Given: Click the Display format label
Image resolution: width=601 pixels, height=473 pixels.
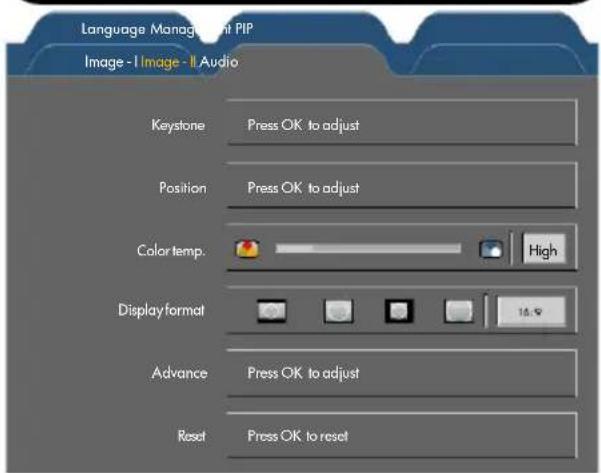Looking at the screenshot, I should coord(161,310).
